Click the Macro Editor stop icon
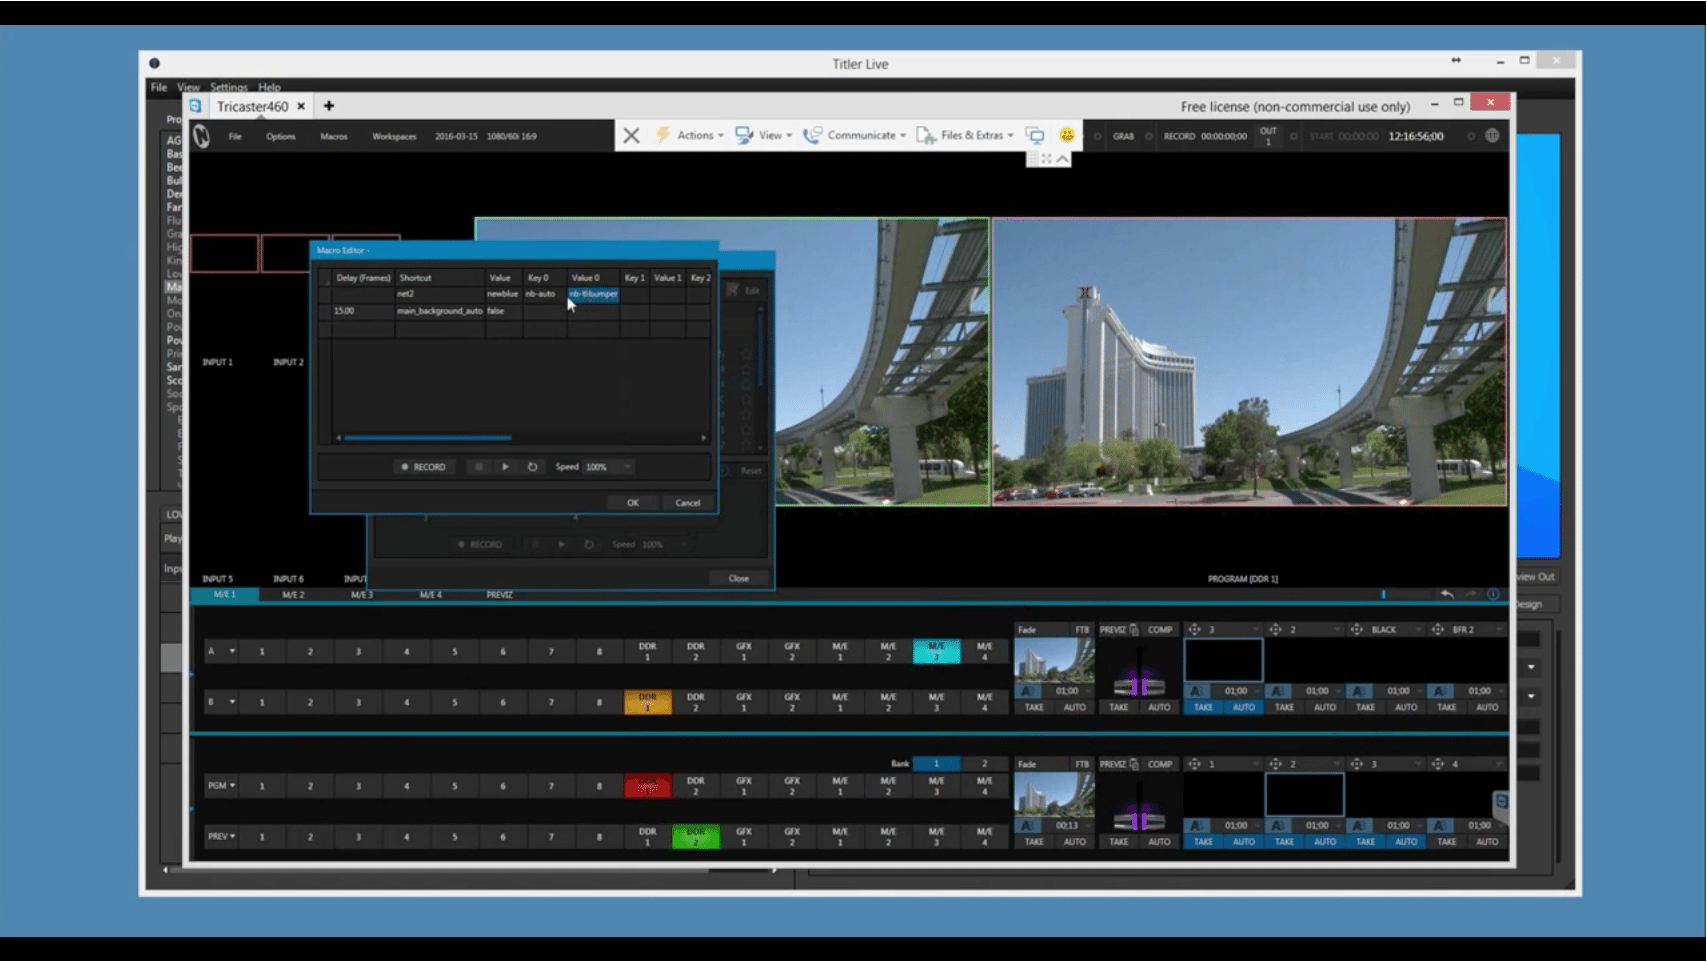Viewport: 1707px width, 962px height. pyautogui.click(x=479, y=467)
